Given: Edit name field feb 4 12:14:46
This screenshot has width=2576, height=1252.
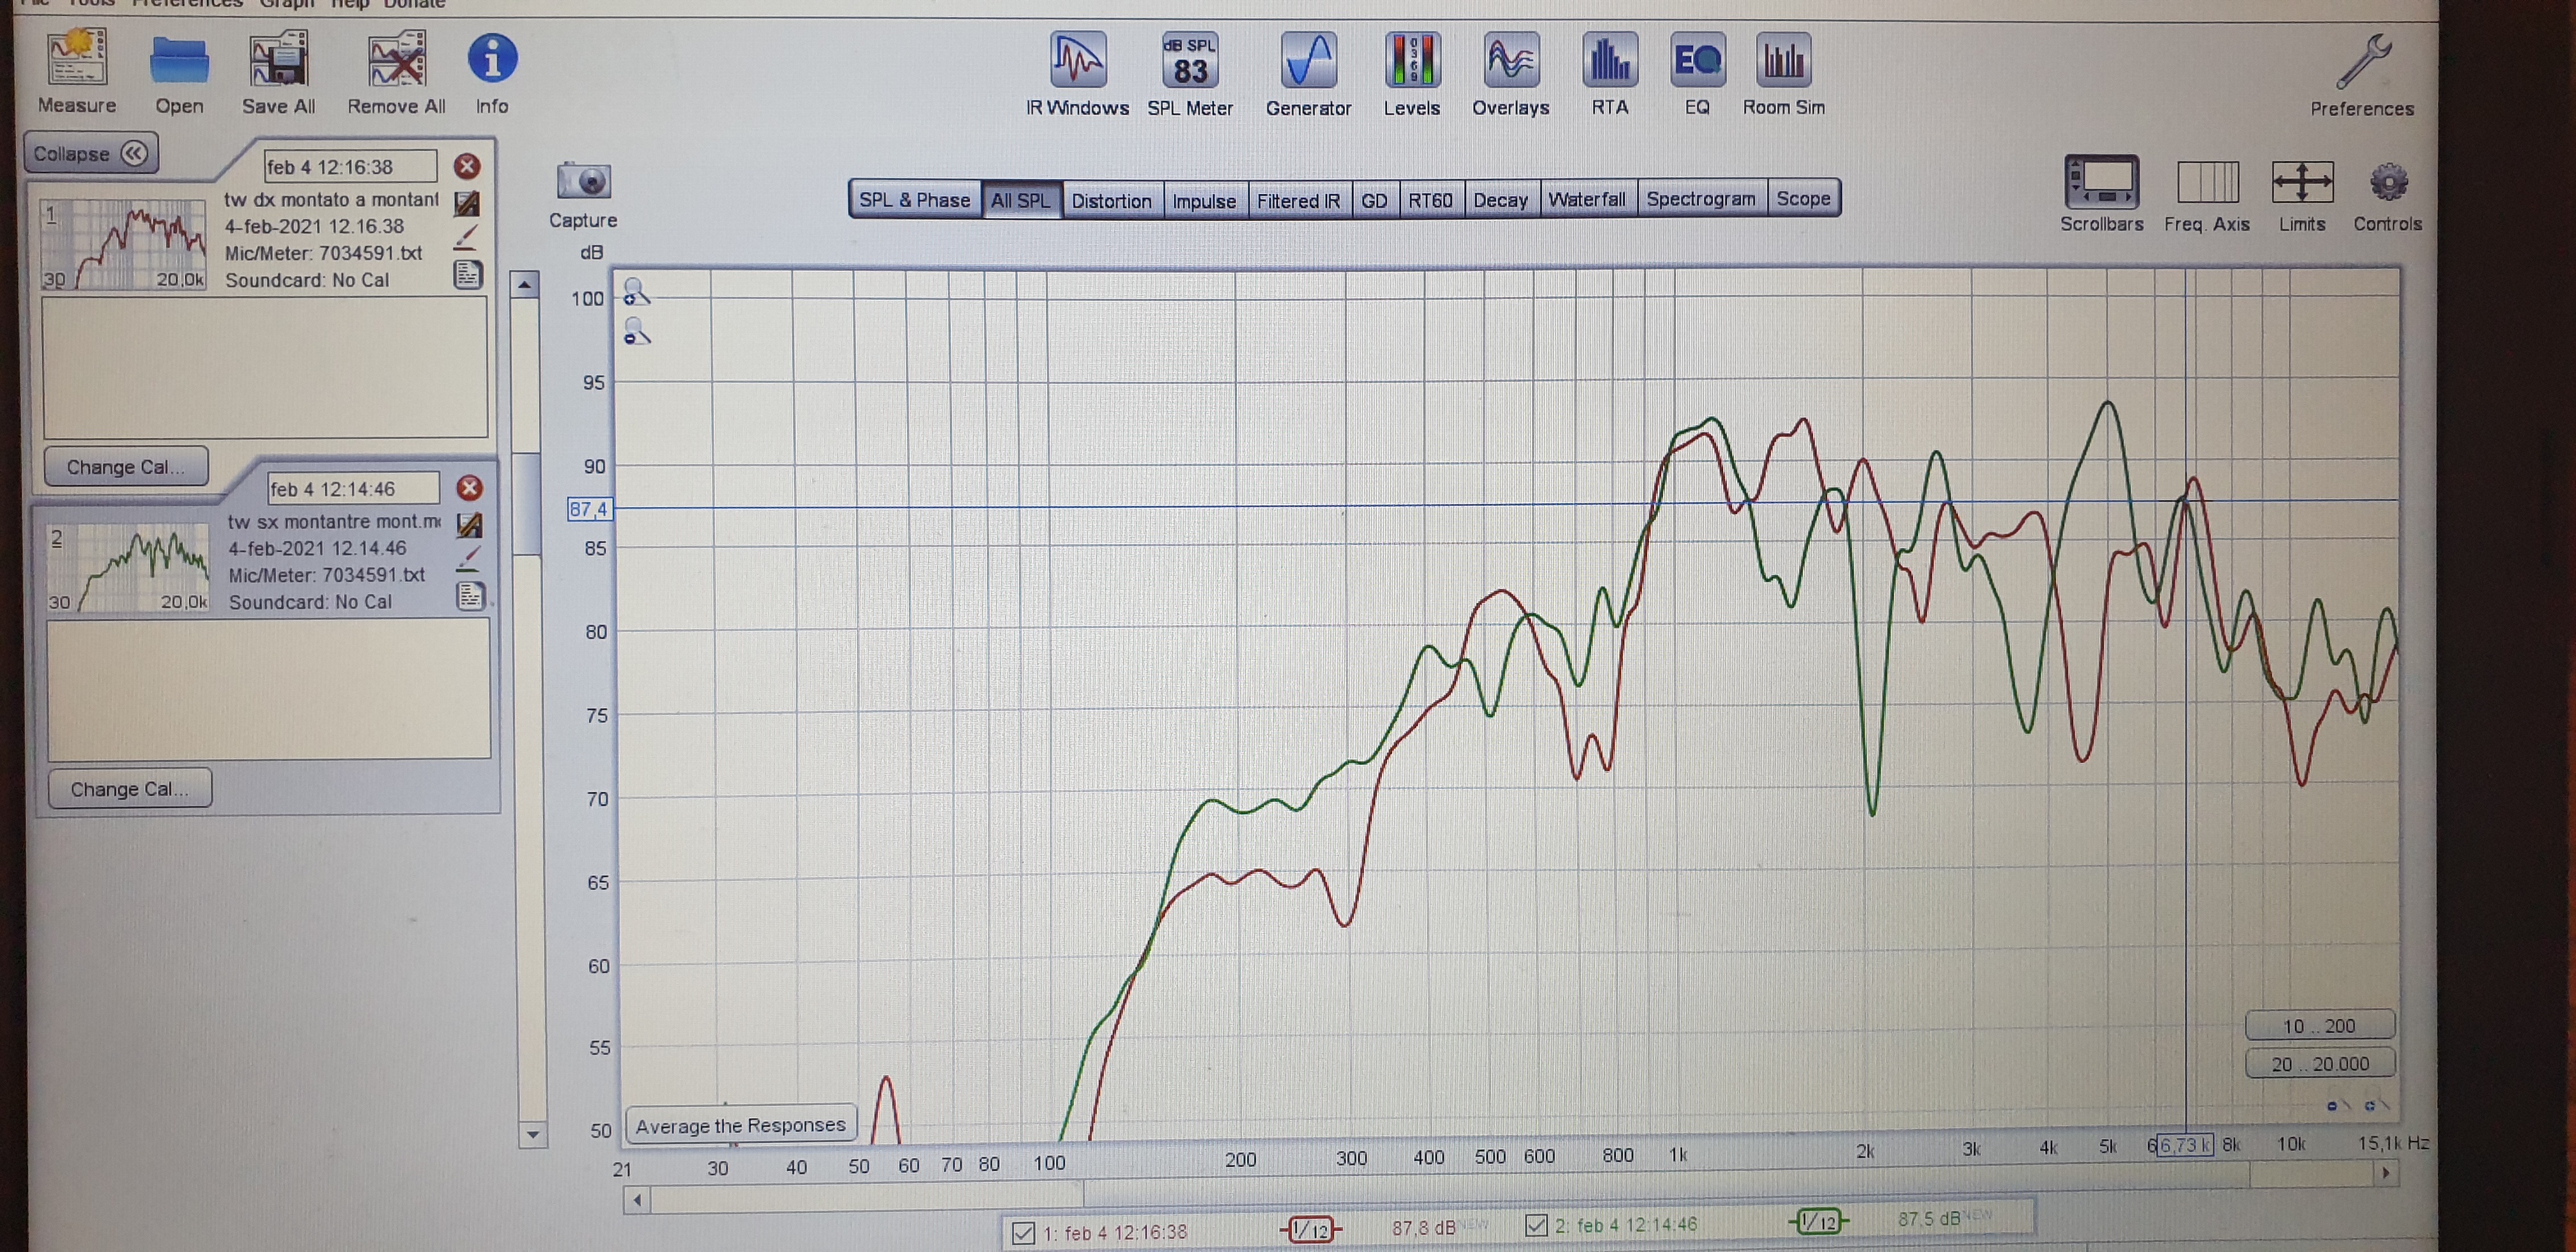Looking at the screenshot, I should 354,489.
